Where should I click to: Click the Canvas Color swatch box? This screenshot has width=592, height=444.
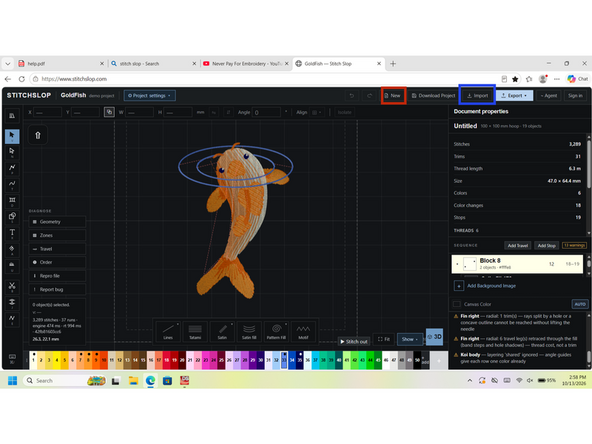coord(457,304)
